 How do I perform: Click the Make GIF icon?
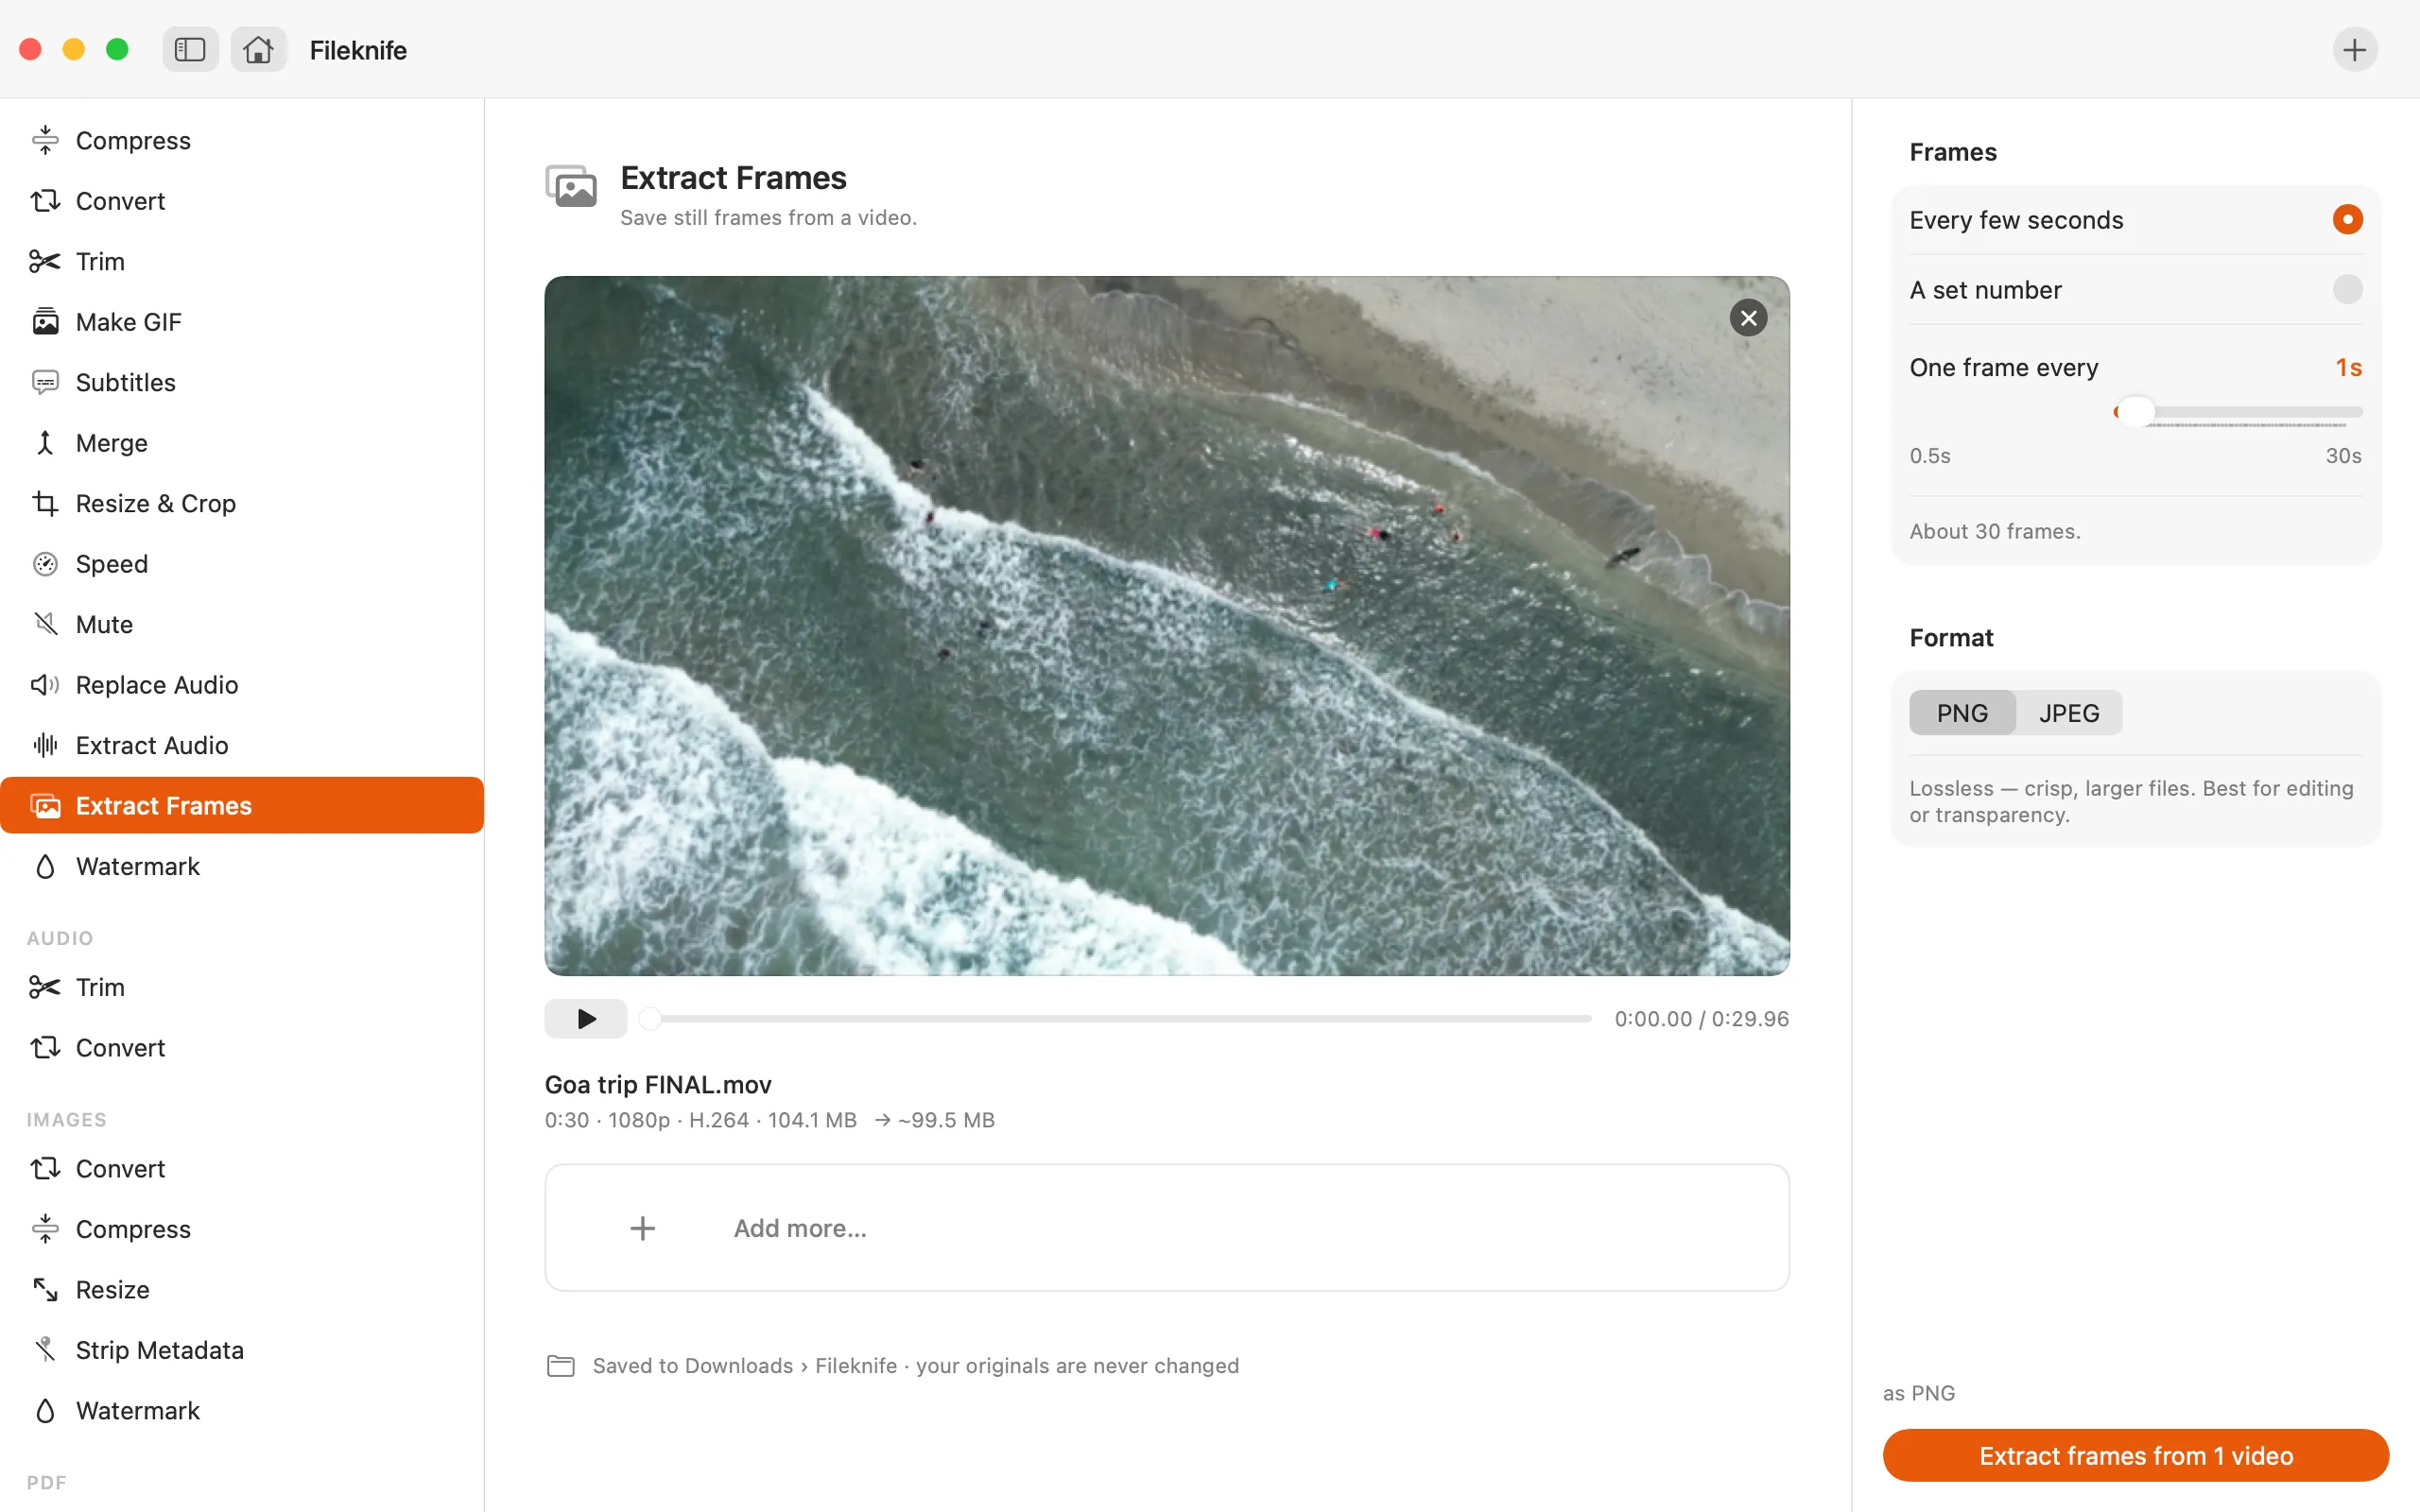point(45,322)
